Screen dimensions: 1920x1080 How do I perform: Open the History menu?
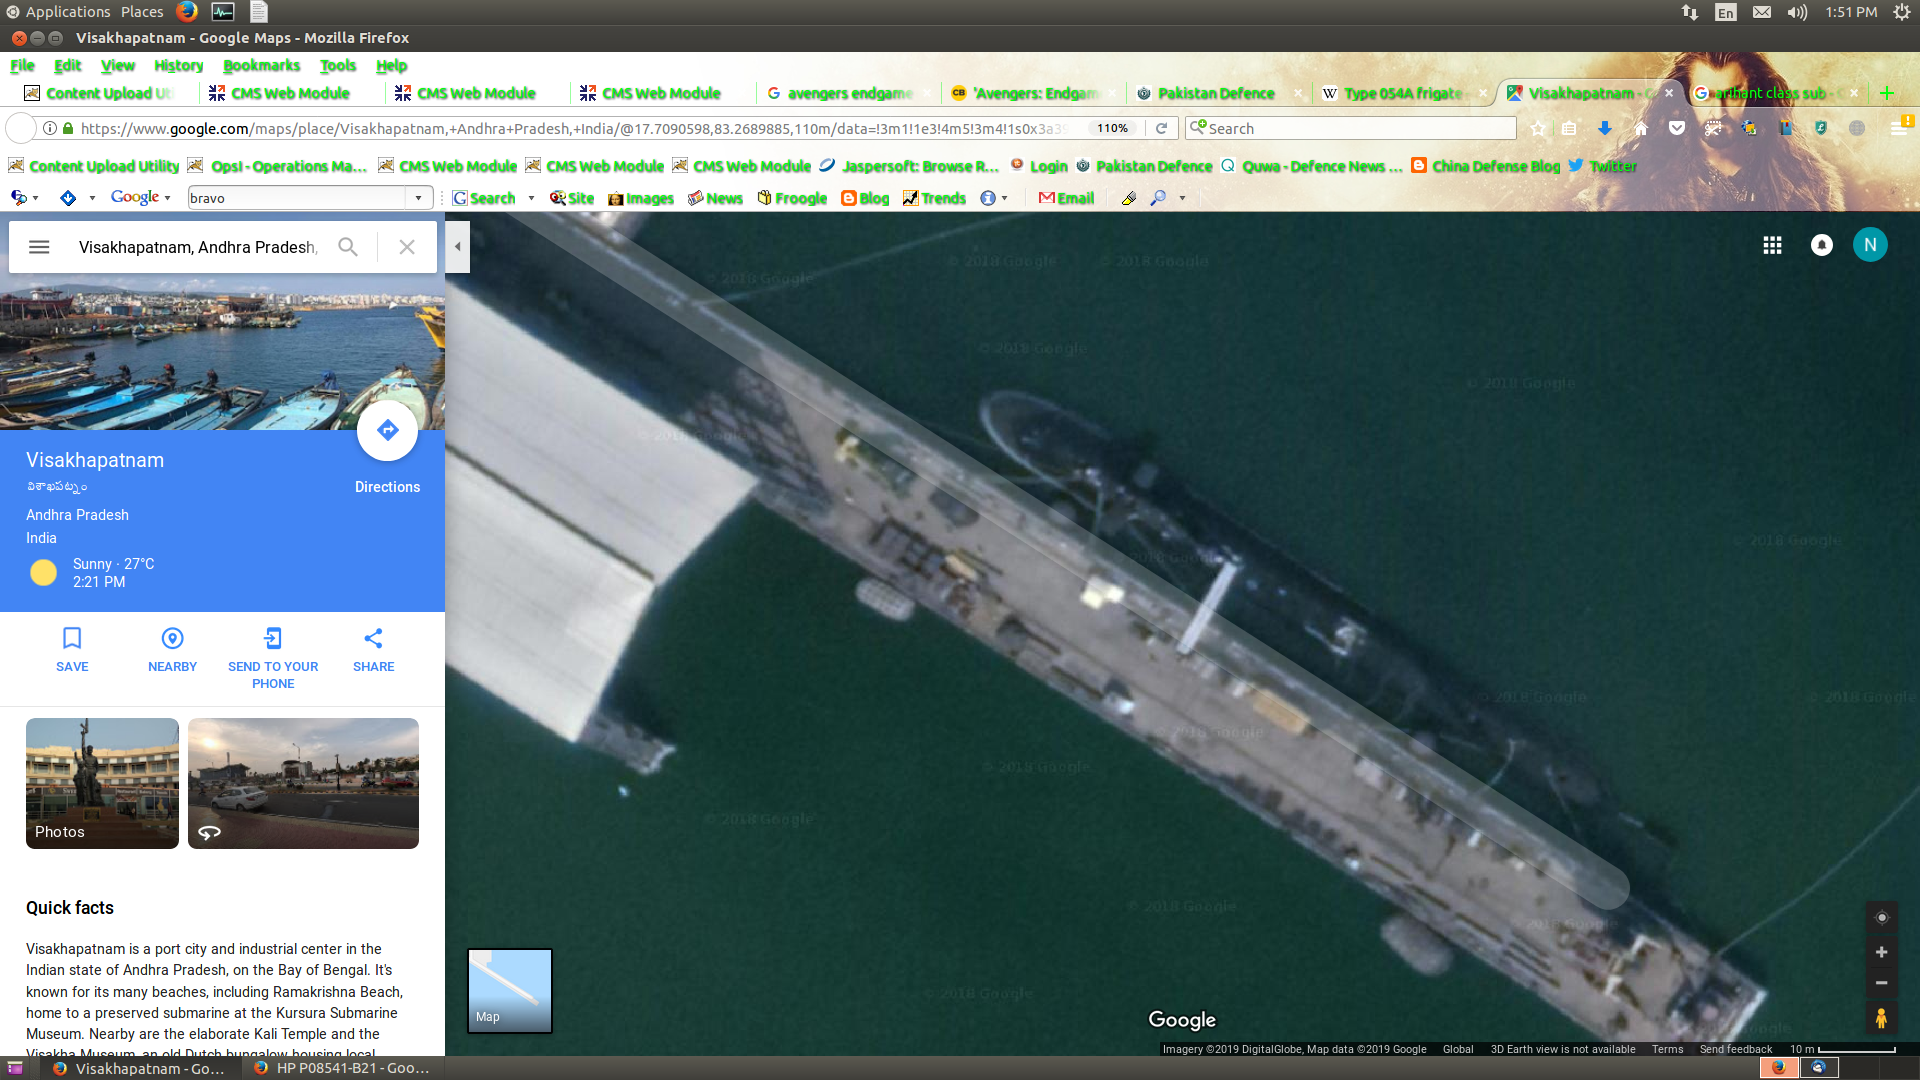178,65
